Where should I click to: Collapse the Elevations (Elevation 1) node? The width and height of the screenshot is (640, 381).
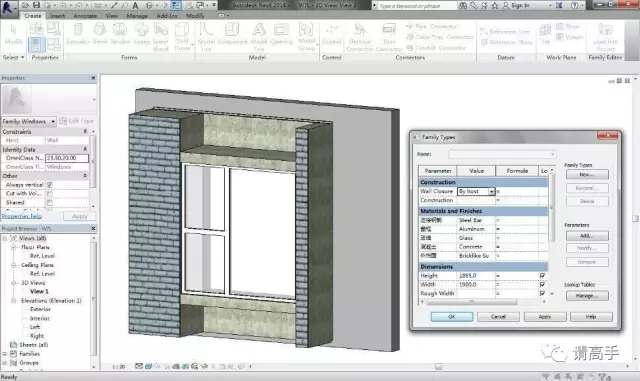pos(13,301)
